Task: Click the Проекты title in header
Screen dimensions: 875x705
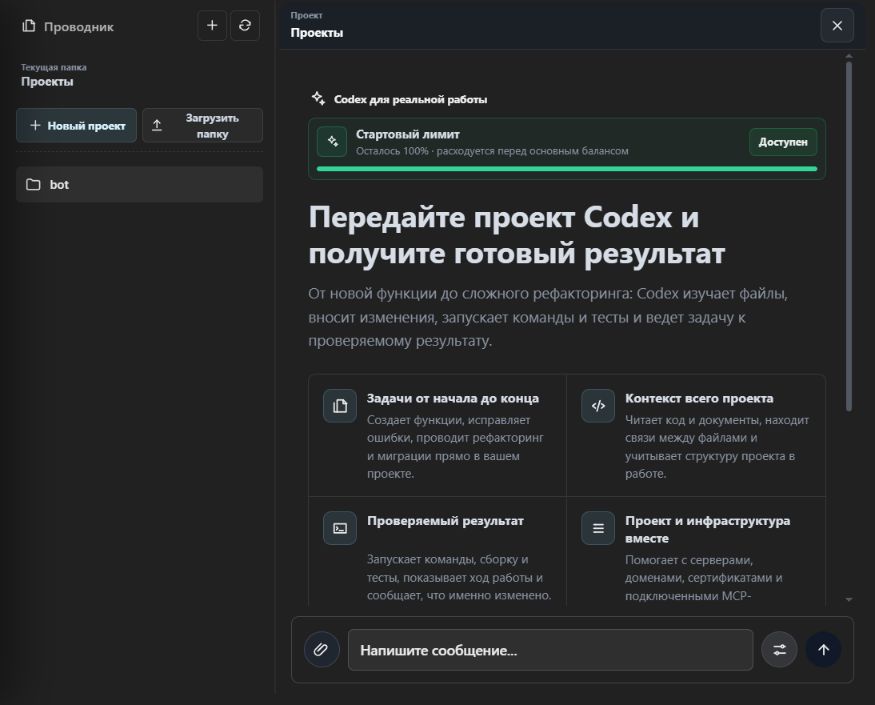Action: pyautogui.click(x=316, y=33)
